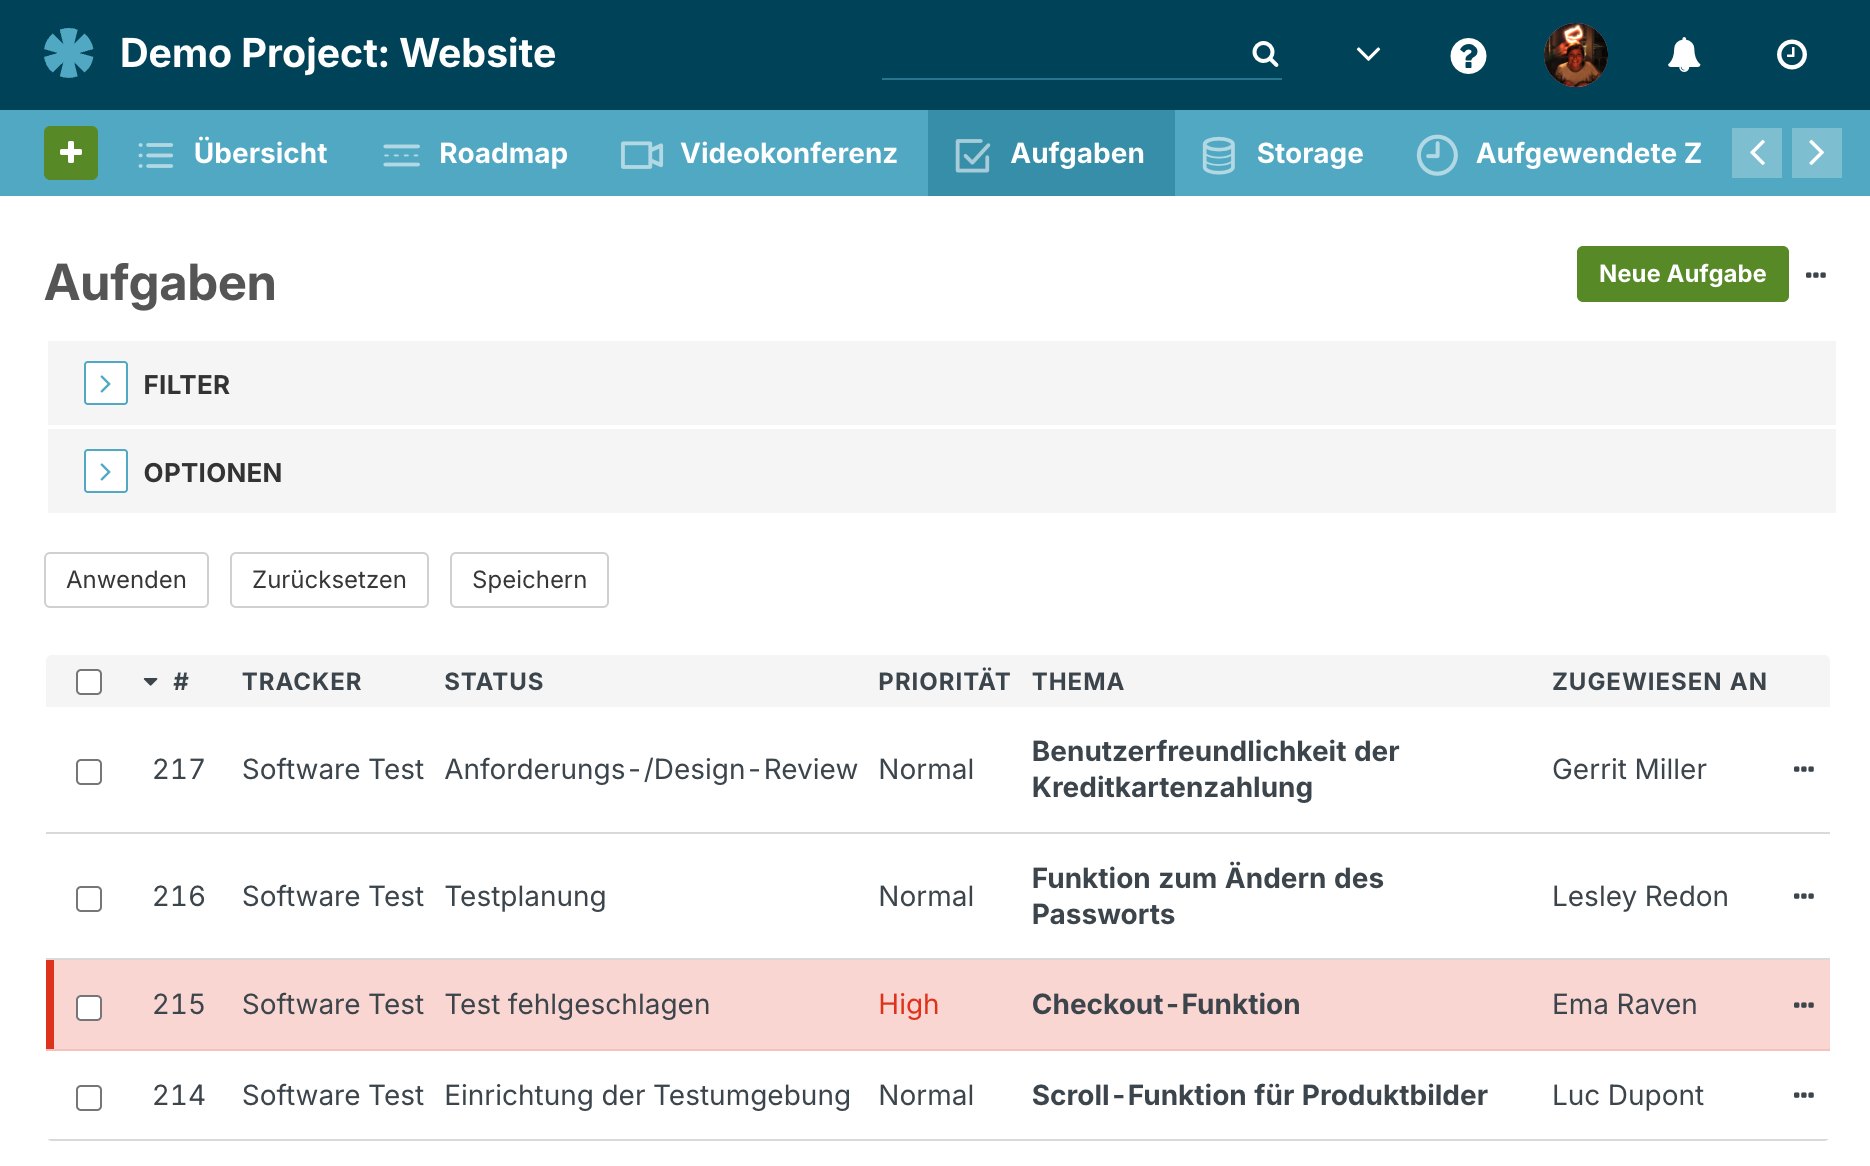Open the Videokonferenz tab

click(759, 153)
